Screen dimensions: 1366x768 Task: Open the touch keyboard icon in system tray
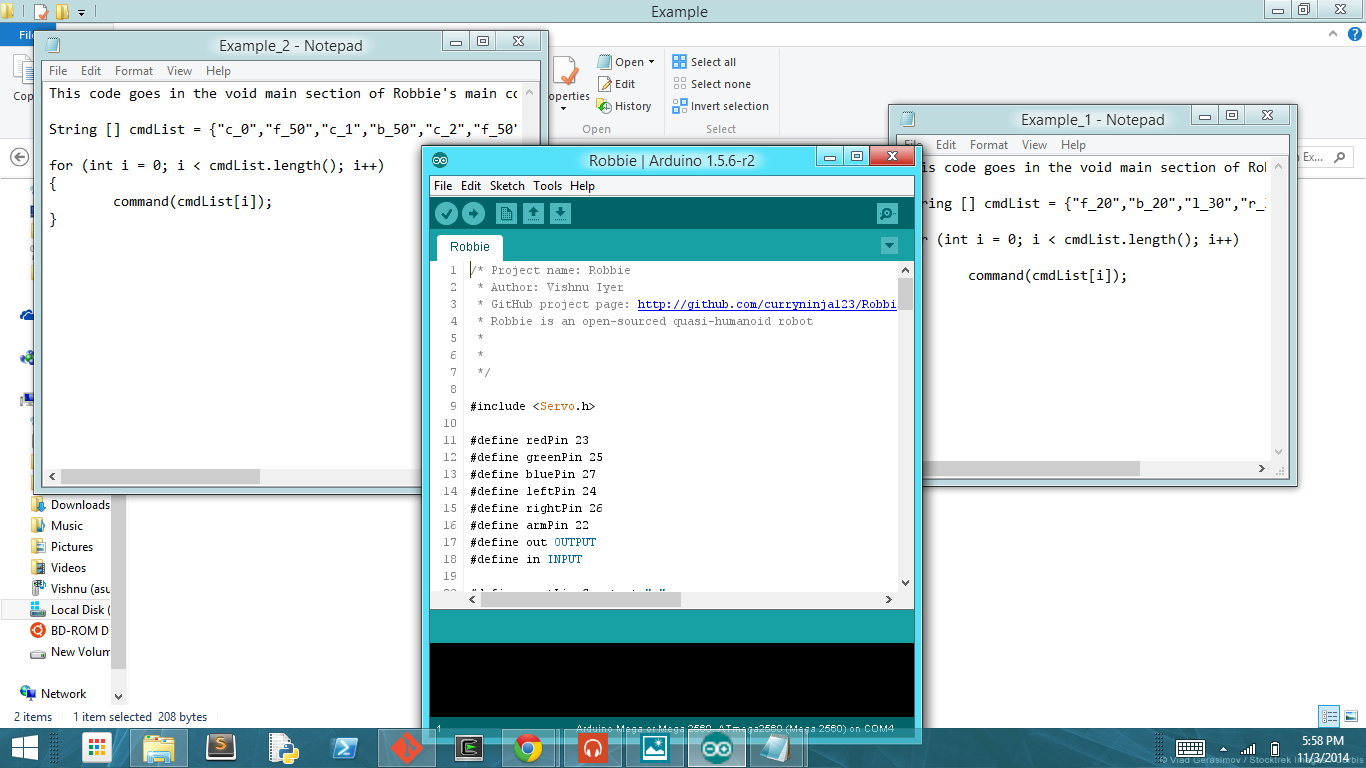[1190, 748]
